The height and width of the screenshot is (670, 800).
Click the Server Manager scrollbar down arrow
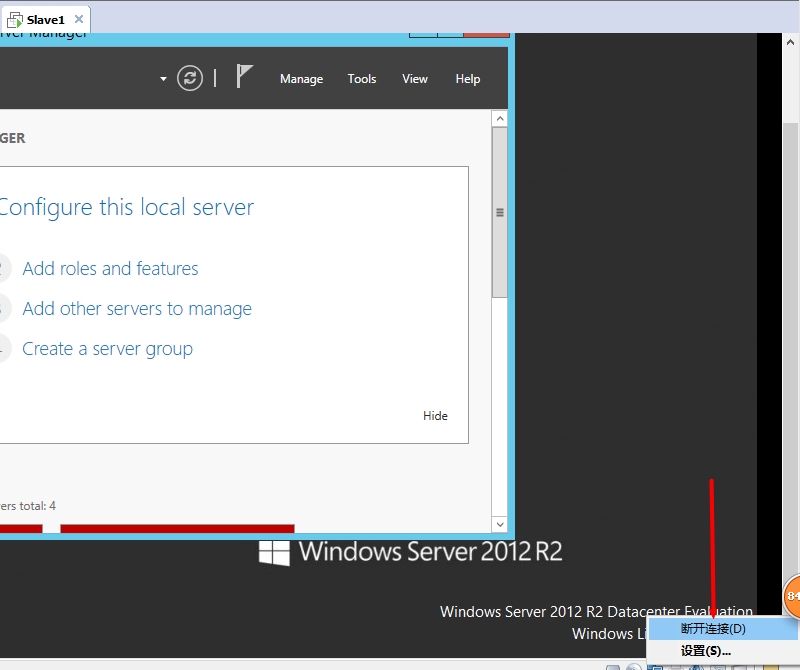500,524
